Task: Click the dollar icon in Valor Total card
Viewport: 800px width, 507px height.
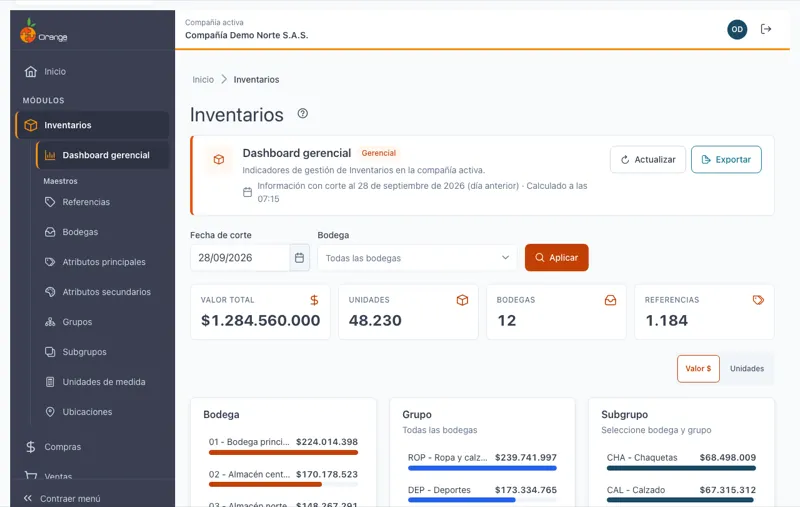Action: [314, 300]
